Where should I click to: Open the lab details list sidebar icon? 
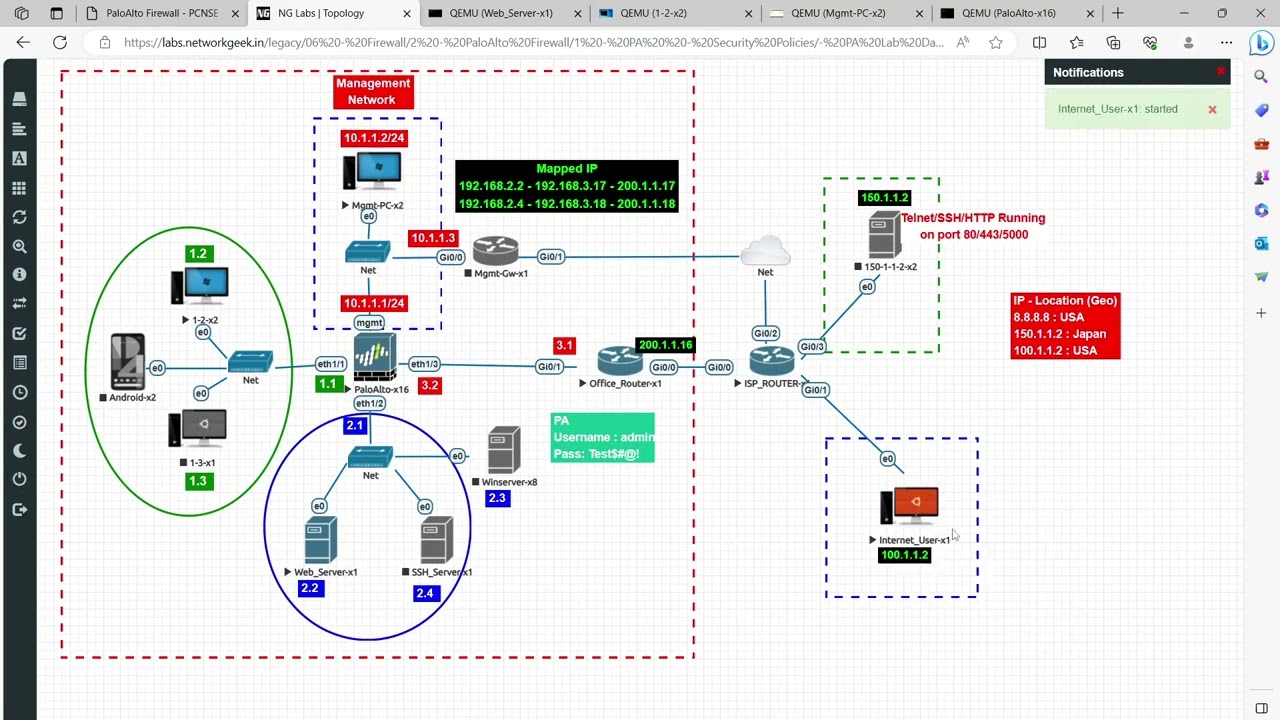pos(19,363)
